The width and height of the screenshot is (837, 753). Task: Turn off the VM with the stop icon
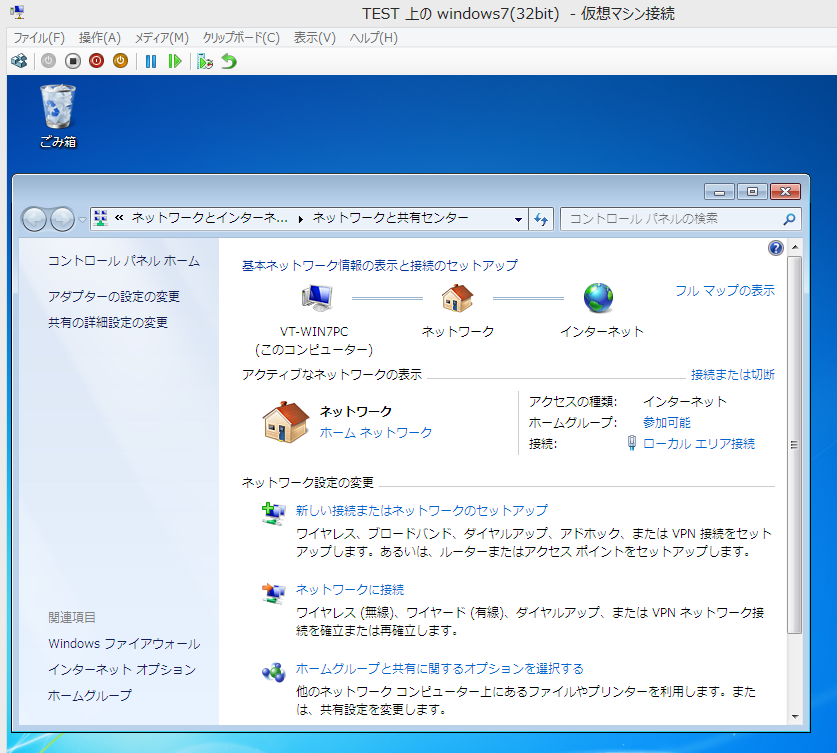pos(73,61)
